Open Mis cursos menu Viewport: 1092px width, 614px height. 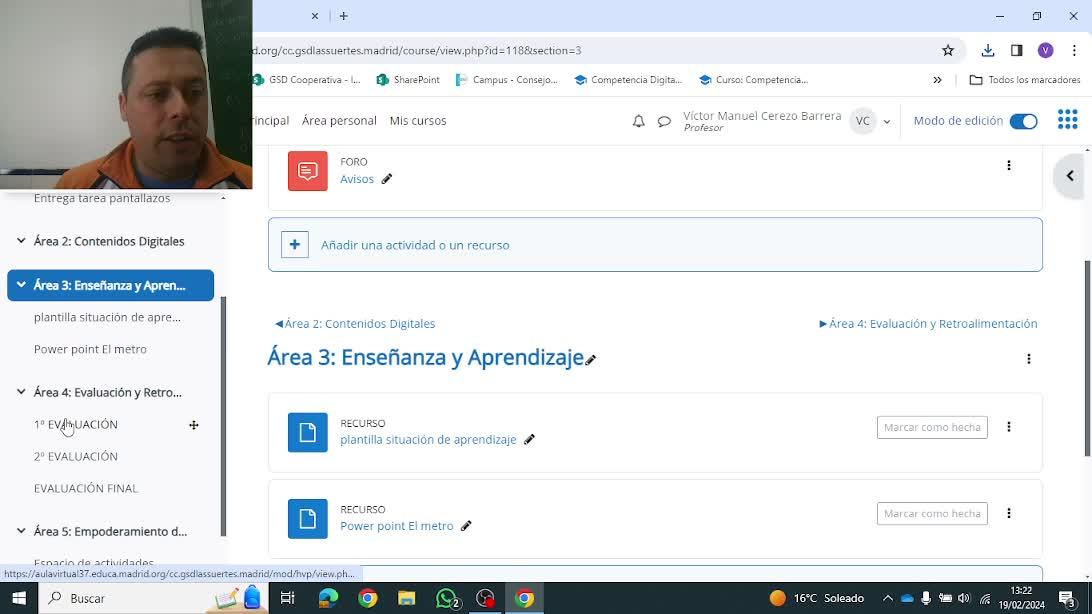point(418,120)
